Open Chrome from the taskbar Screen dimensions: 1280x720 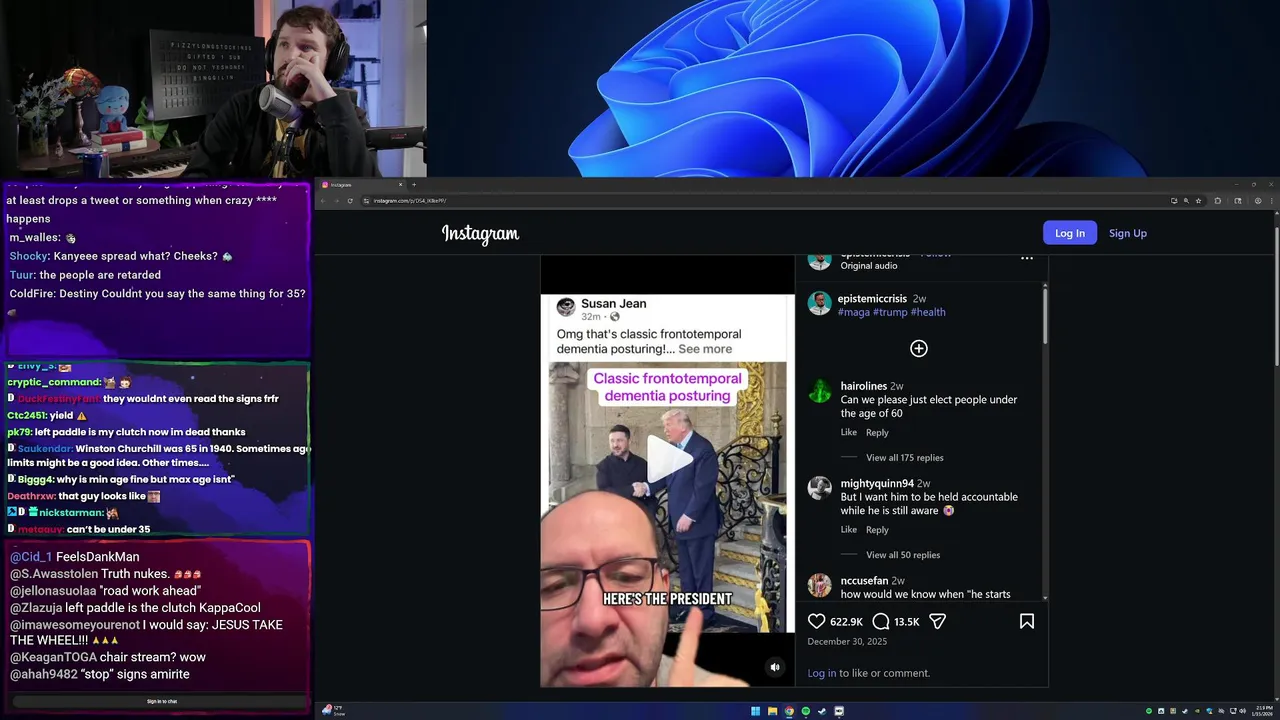pyautogui.click(x=789, y=711)
